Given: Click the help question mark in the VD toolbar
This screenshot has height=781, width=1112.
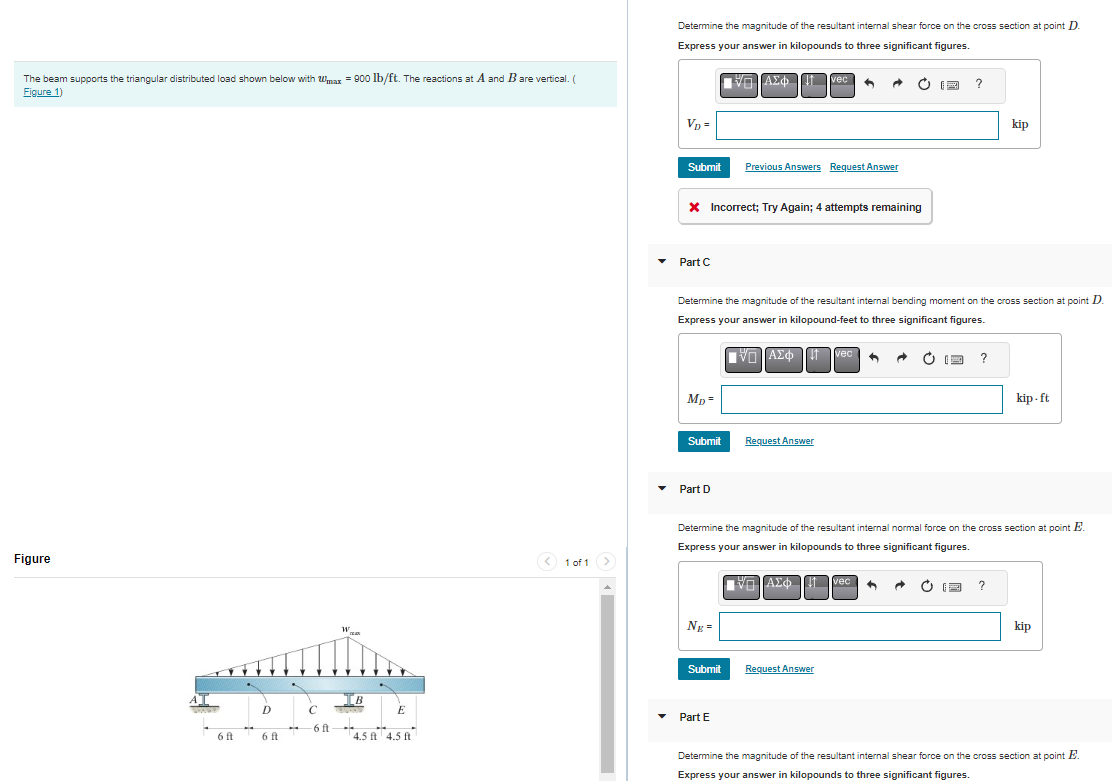Looking at the screenshot, I should click(978, 85).
